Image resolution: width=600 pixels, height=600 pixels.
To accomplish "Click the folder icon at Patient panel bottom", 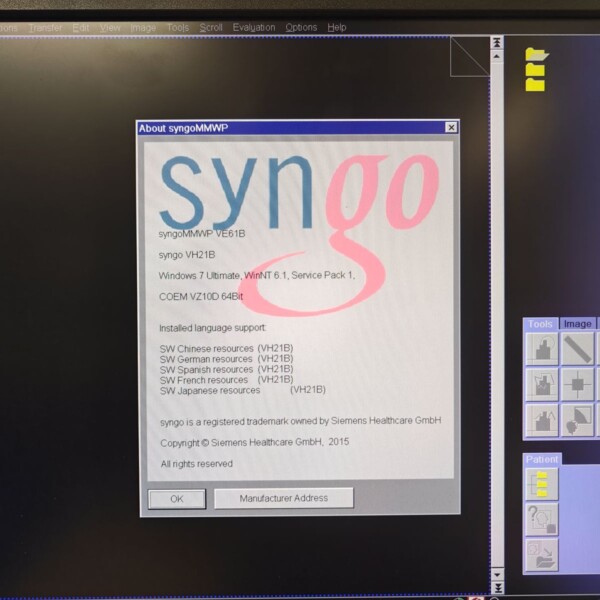I will pyautogui.click(x=542, y=554).
